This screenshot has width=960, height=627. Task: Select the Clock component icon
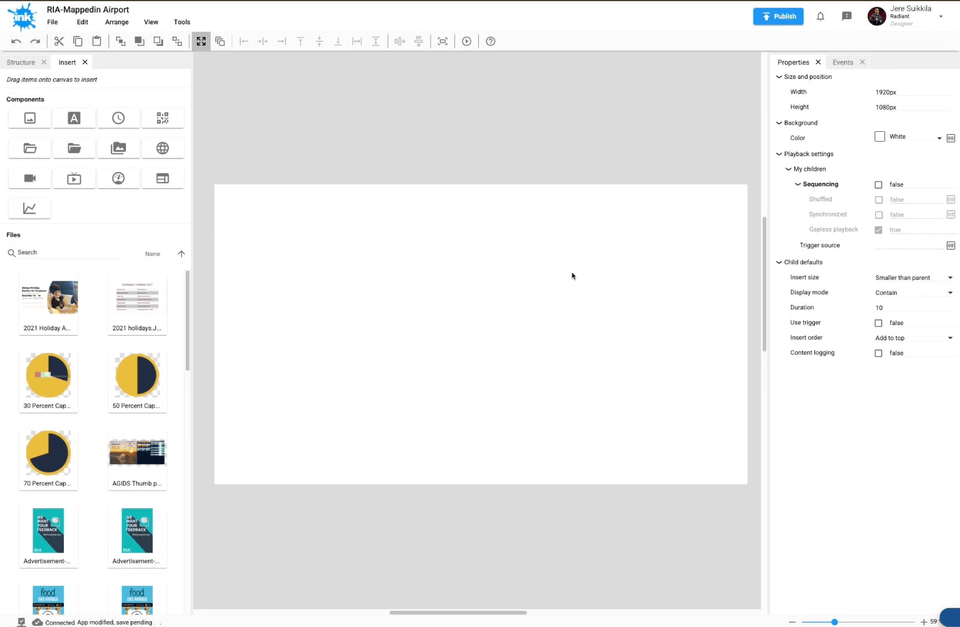tap(118, 118)
